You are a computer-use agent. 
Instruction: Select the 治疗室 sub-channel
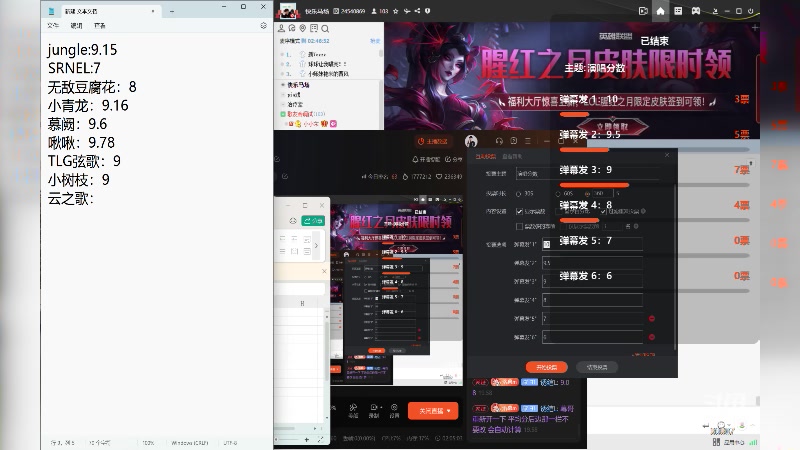click(x=295, y=104)
